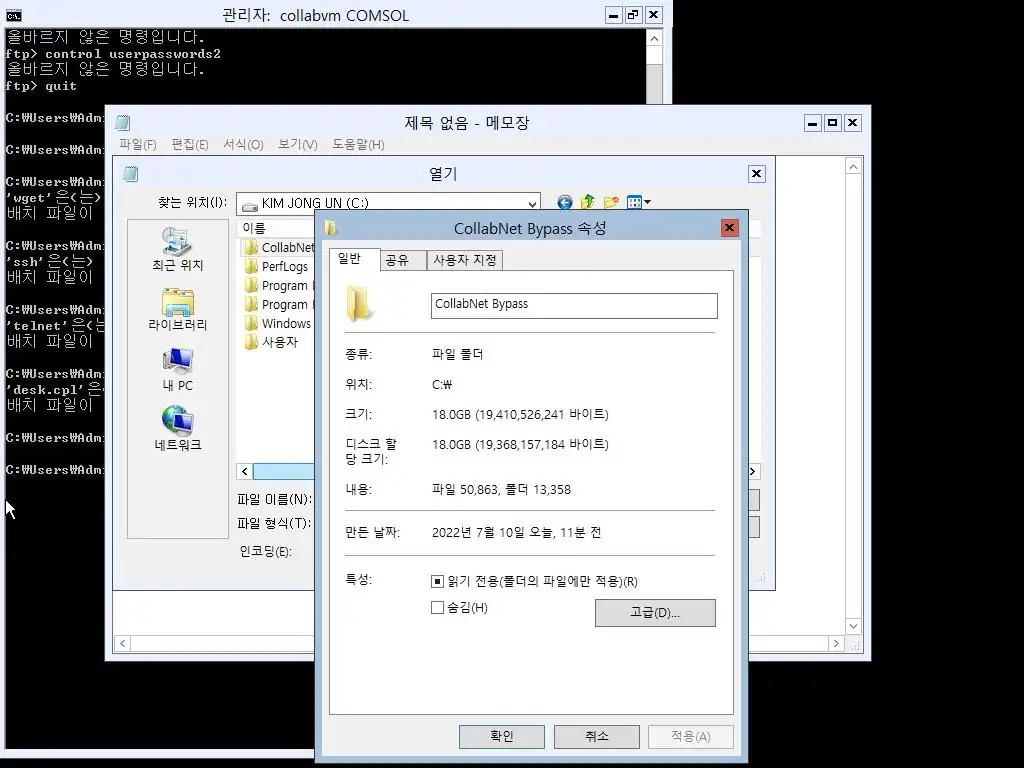Click file list scroll right arrow

point(752,472)
